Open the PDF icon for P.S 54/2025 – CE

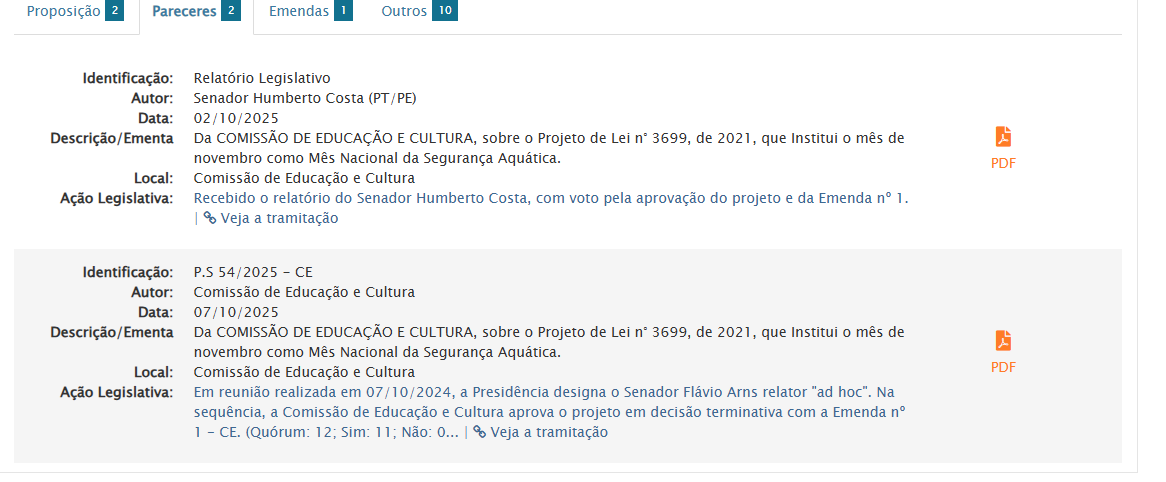coord(1003,341)
